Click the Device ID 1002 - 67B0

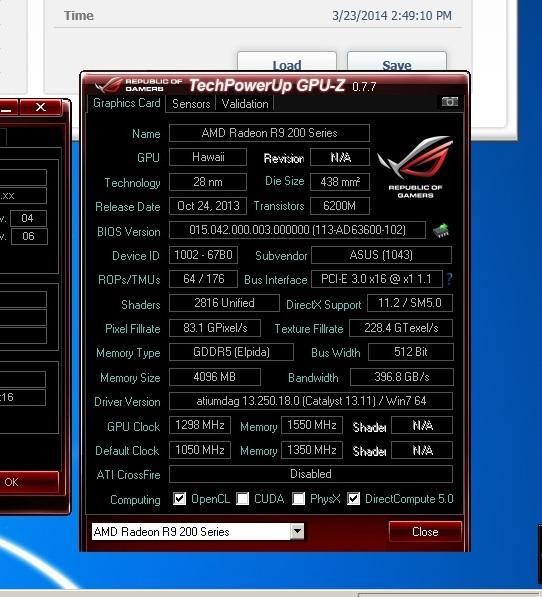coord(203,255)
